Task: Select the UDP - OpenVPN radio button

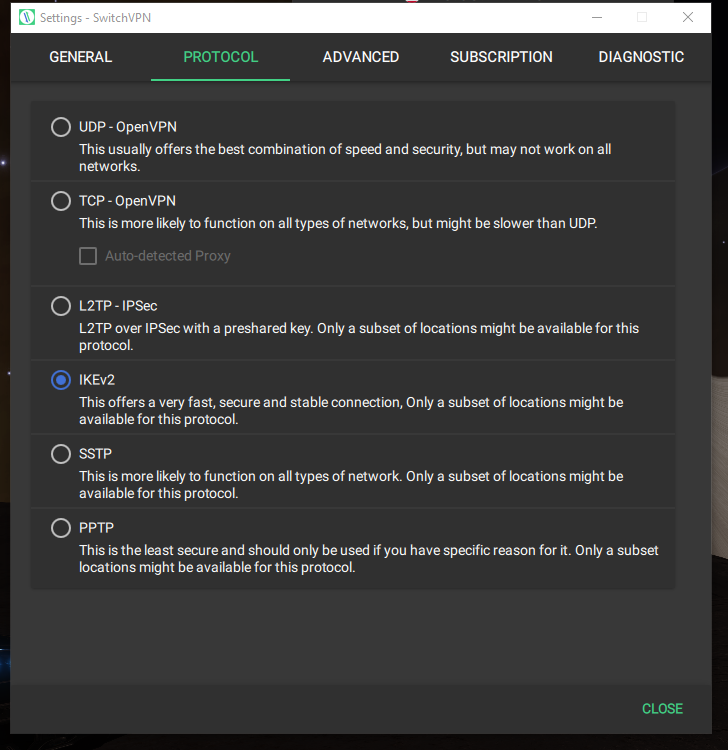Action: (x=61, y=127)
